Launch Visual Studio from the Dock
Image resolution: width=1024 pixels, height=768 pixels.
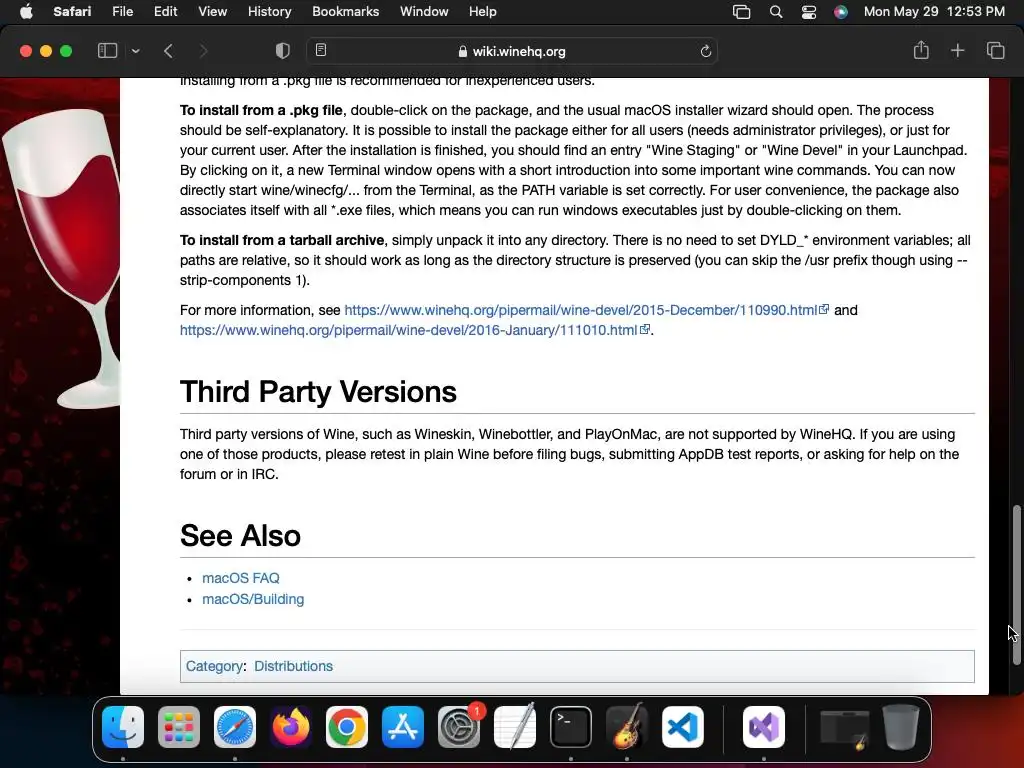pos(763,727)
